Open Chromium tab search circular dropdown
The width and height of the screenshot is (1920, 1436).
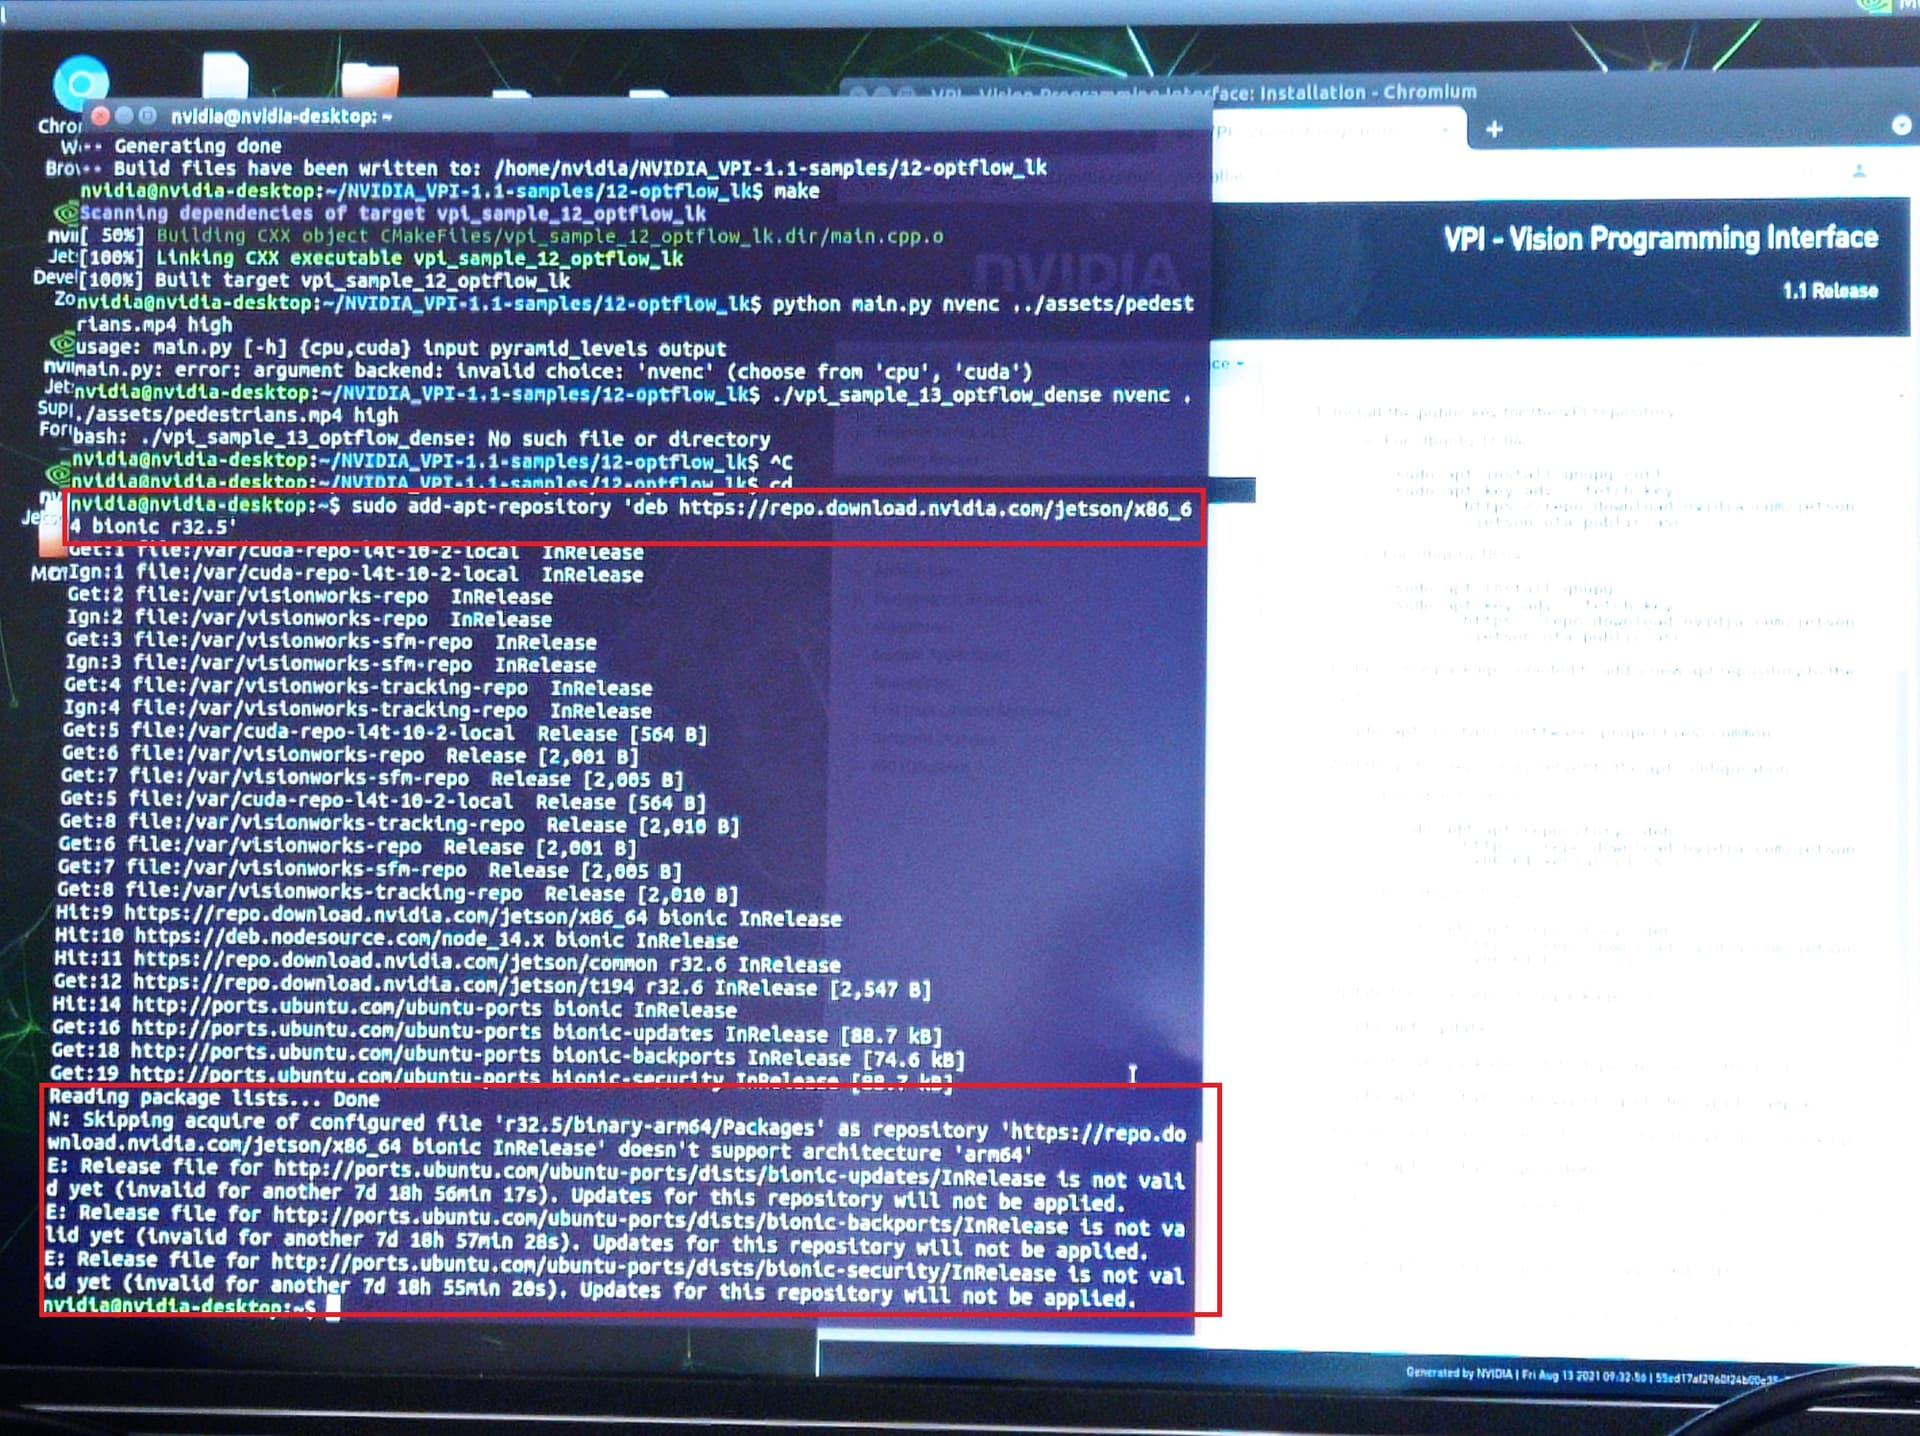(1901, 126)
